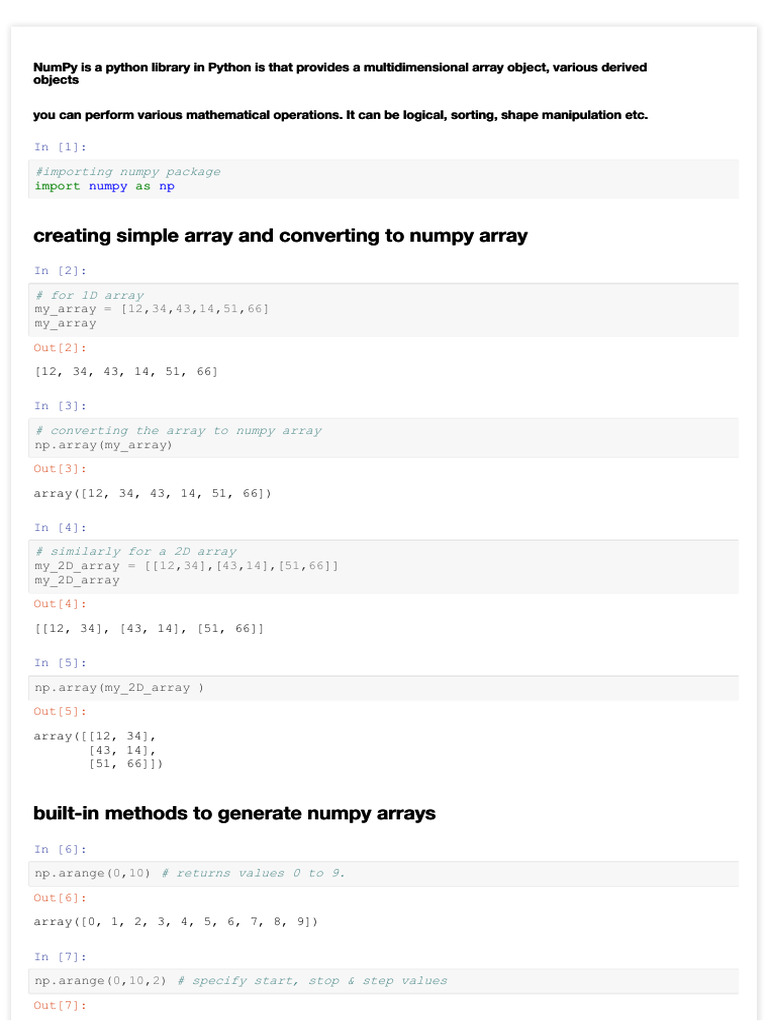The image size is (768, 1024).
Task: Click the 'np.array(my_2D_array )' code cell
Action: point(119,688)
